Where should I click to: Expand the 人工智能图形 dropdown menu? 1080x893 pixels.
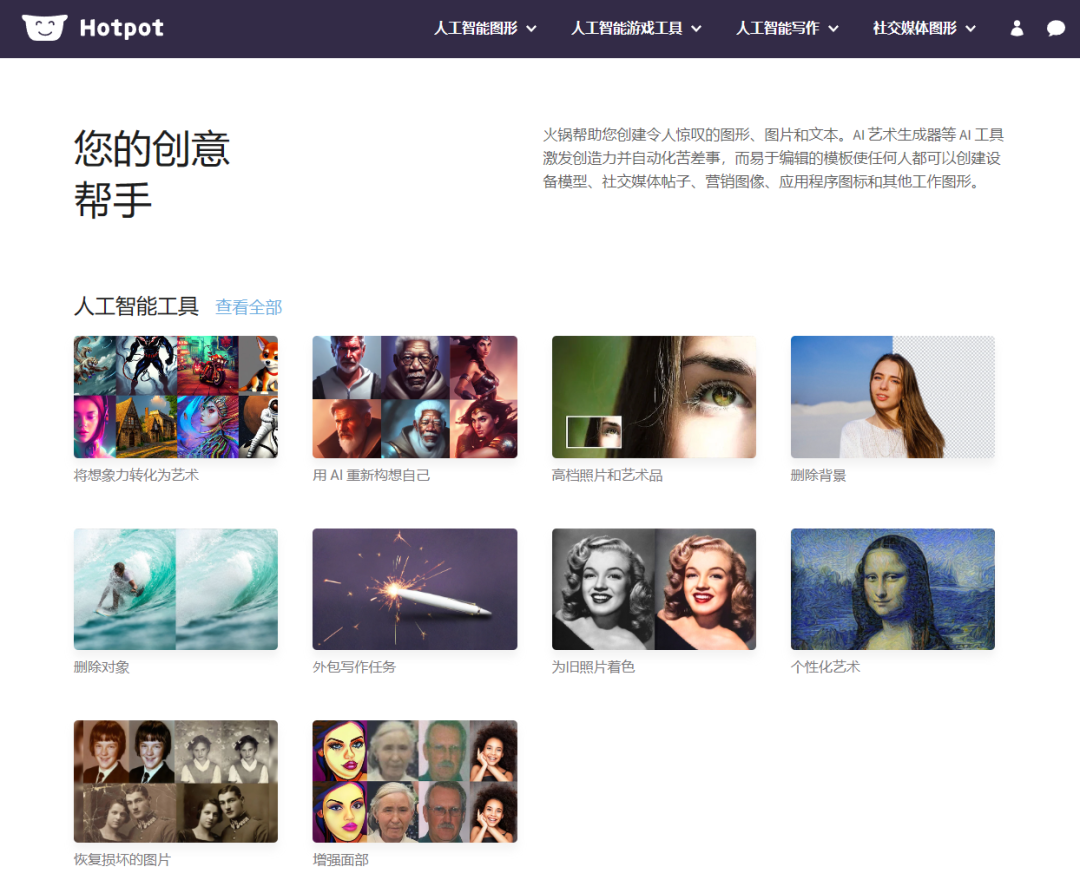click(x=485, y=29)
